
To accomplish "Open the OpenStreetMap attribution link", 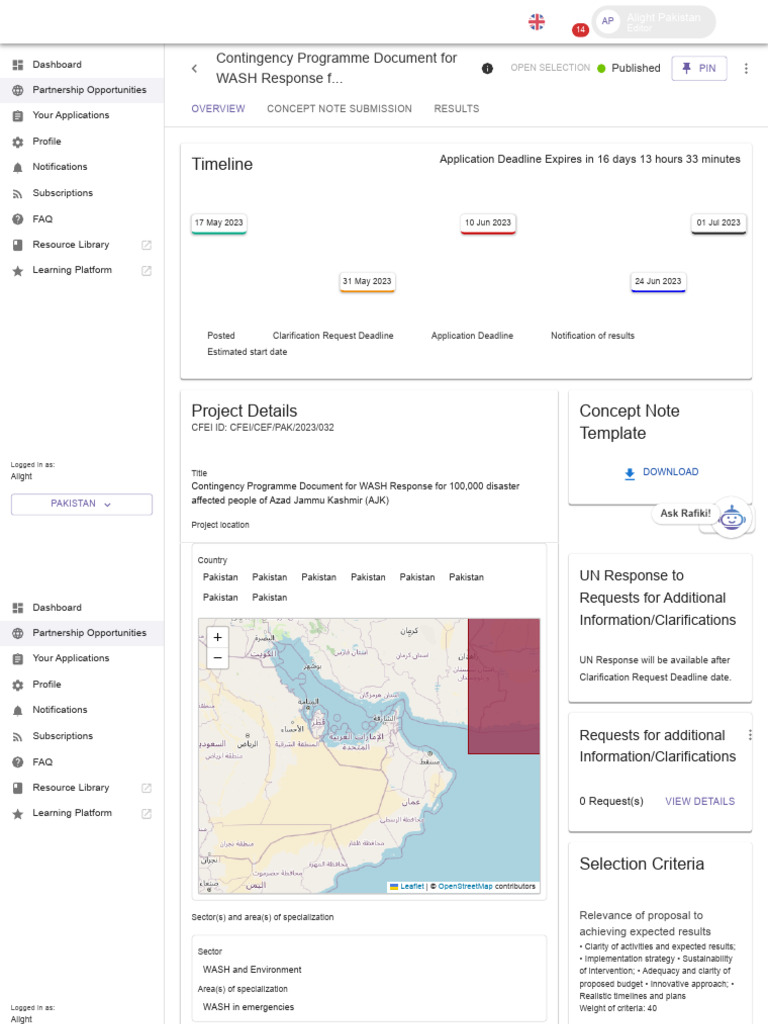I will pyautogui.click(x=465, y=886).
